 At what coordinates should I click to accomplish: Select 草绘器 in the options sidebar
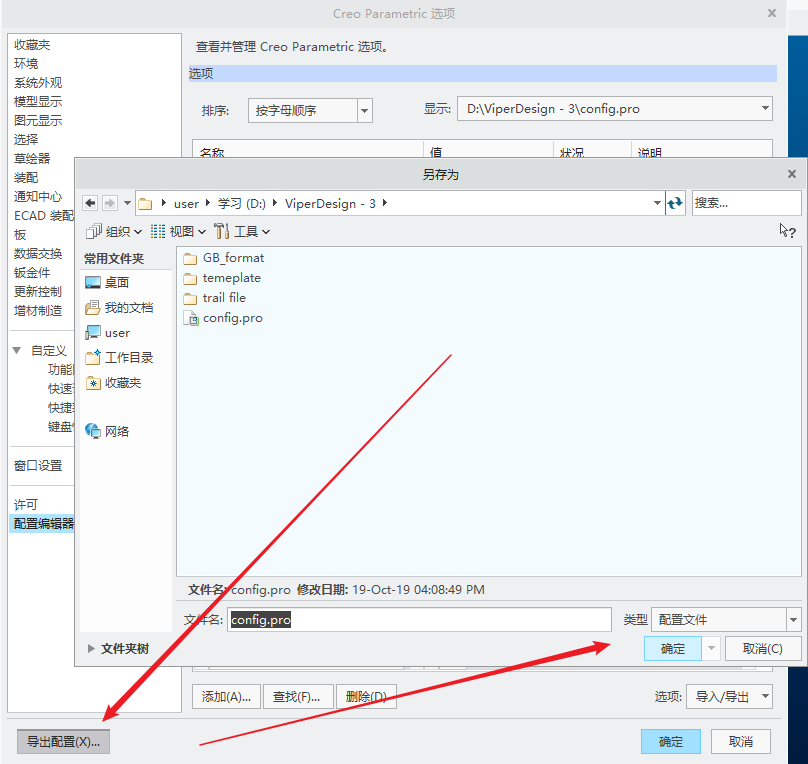coord(32,158)
